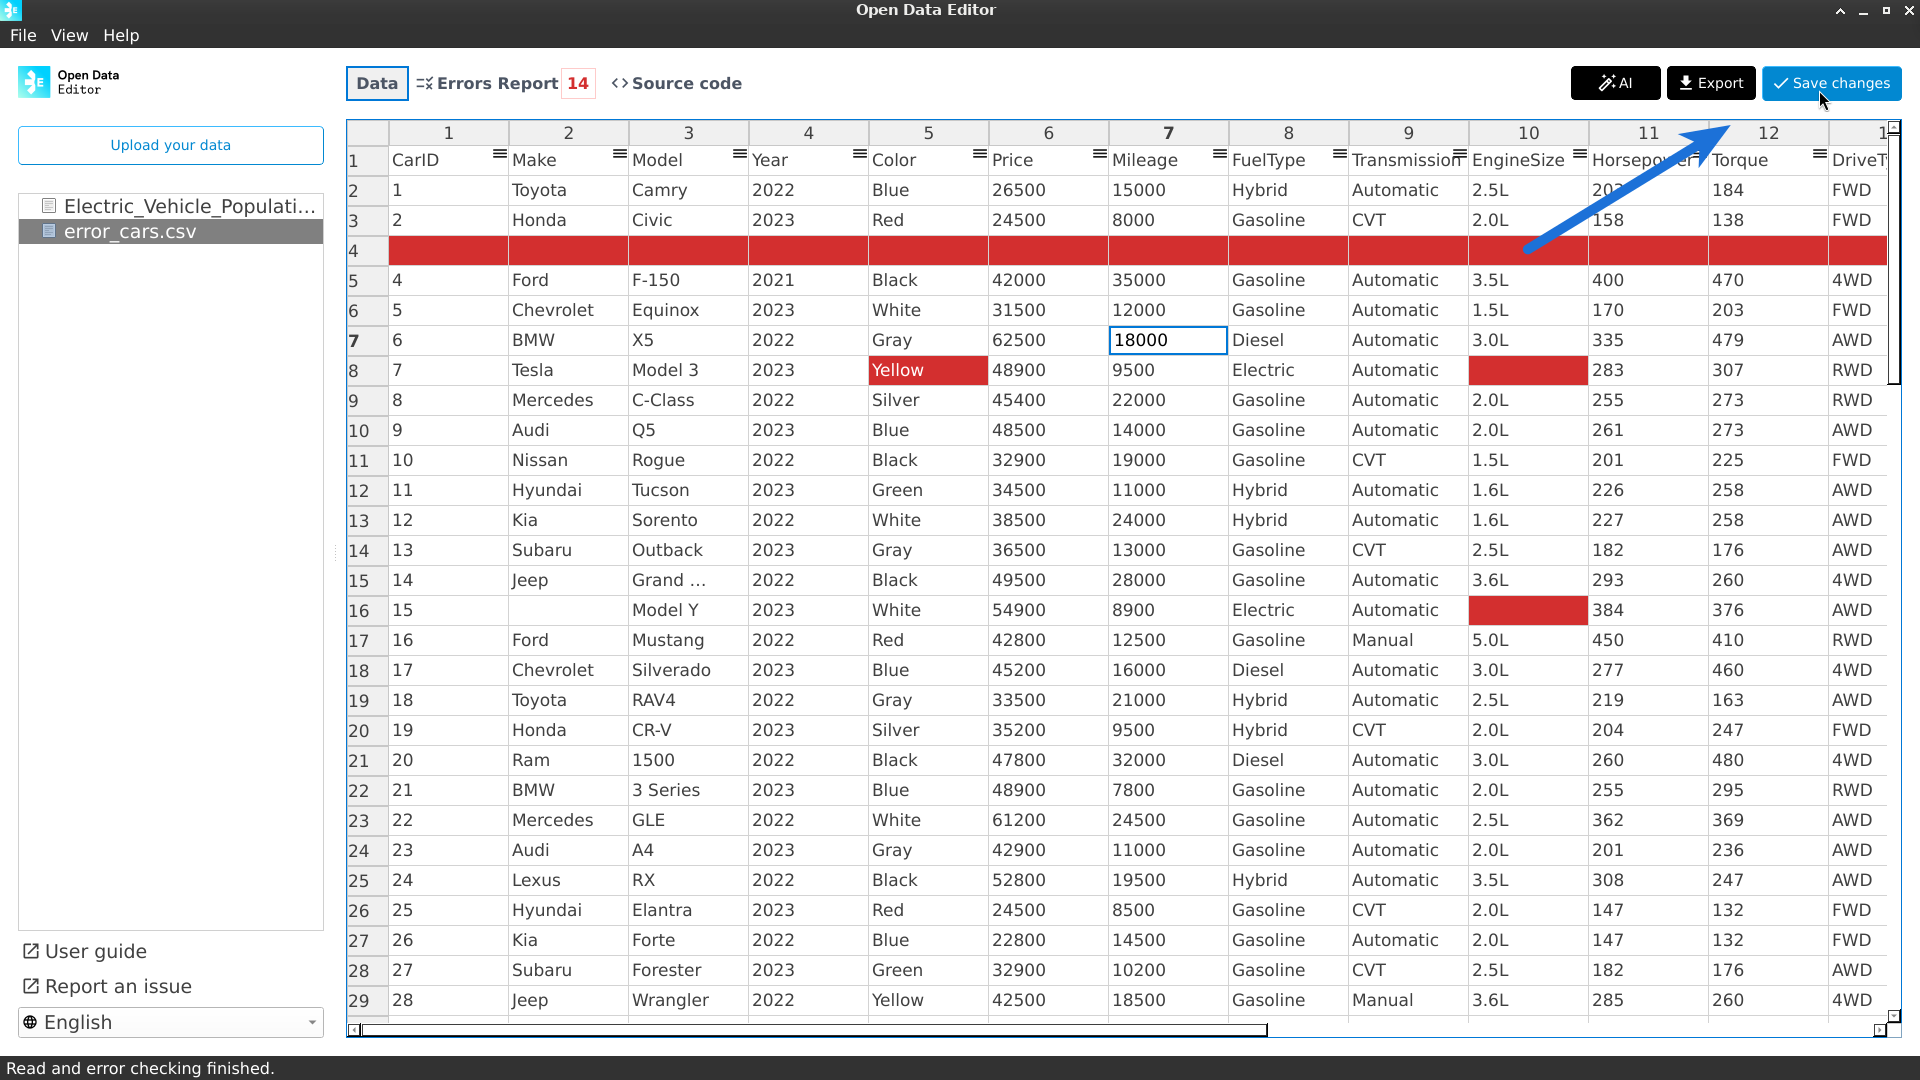The width and height of the screenshot is (1920, 1080).
Task: Select the Electric_Vehicle_Population file
Action: [188, 206]
